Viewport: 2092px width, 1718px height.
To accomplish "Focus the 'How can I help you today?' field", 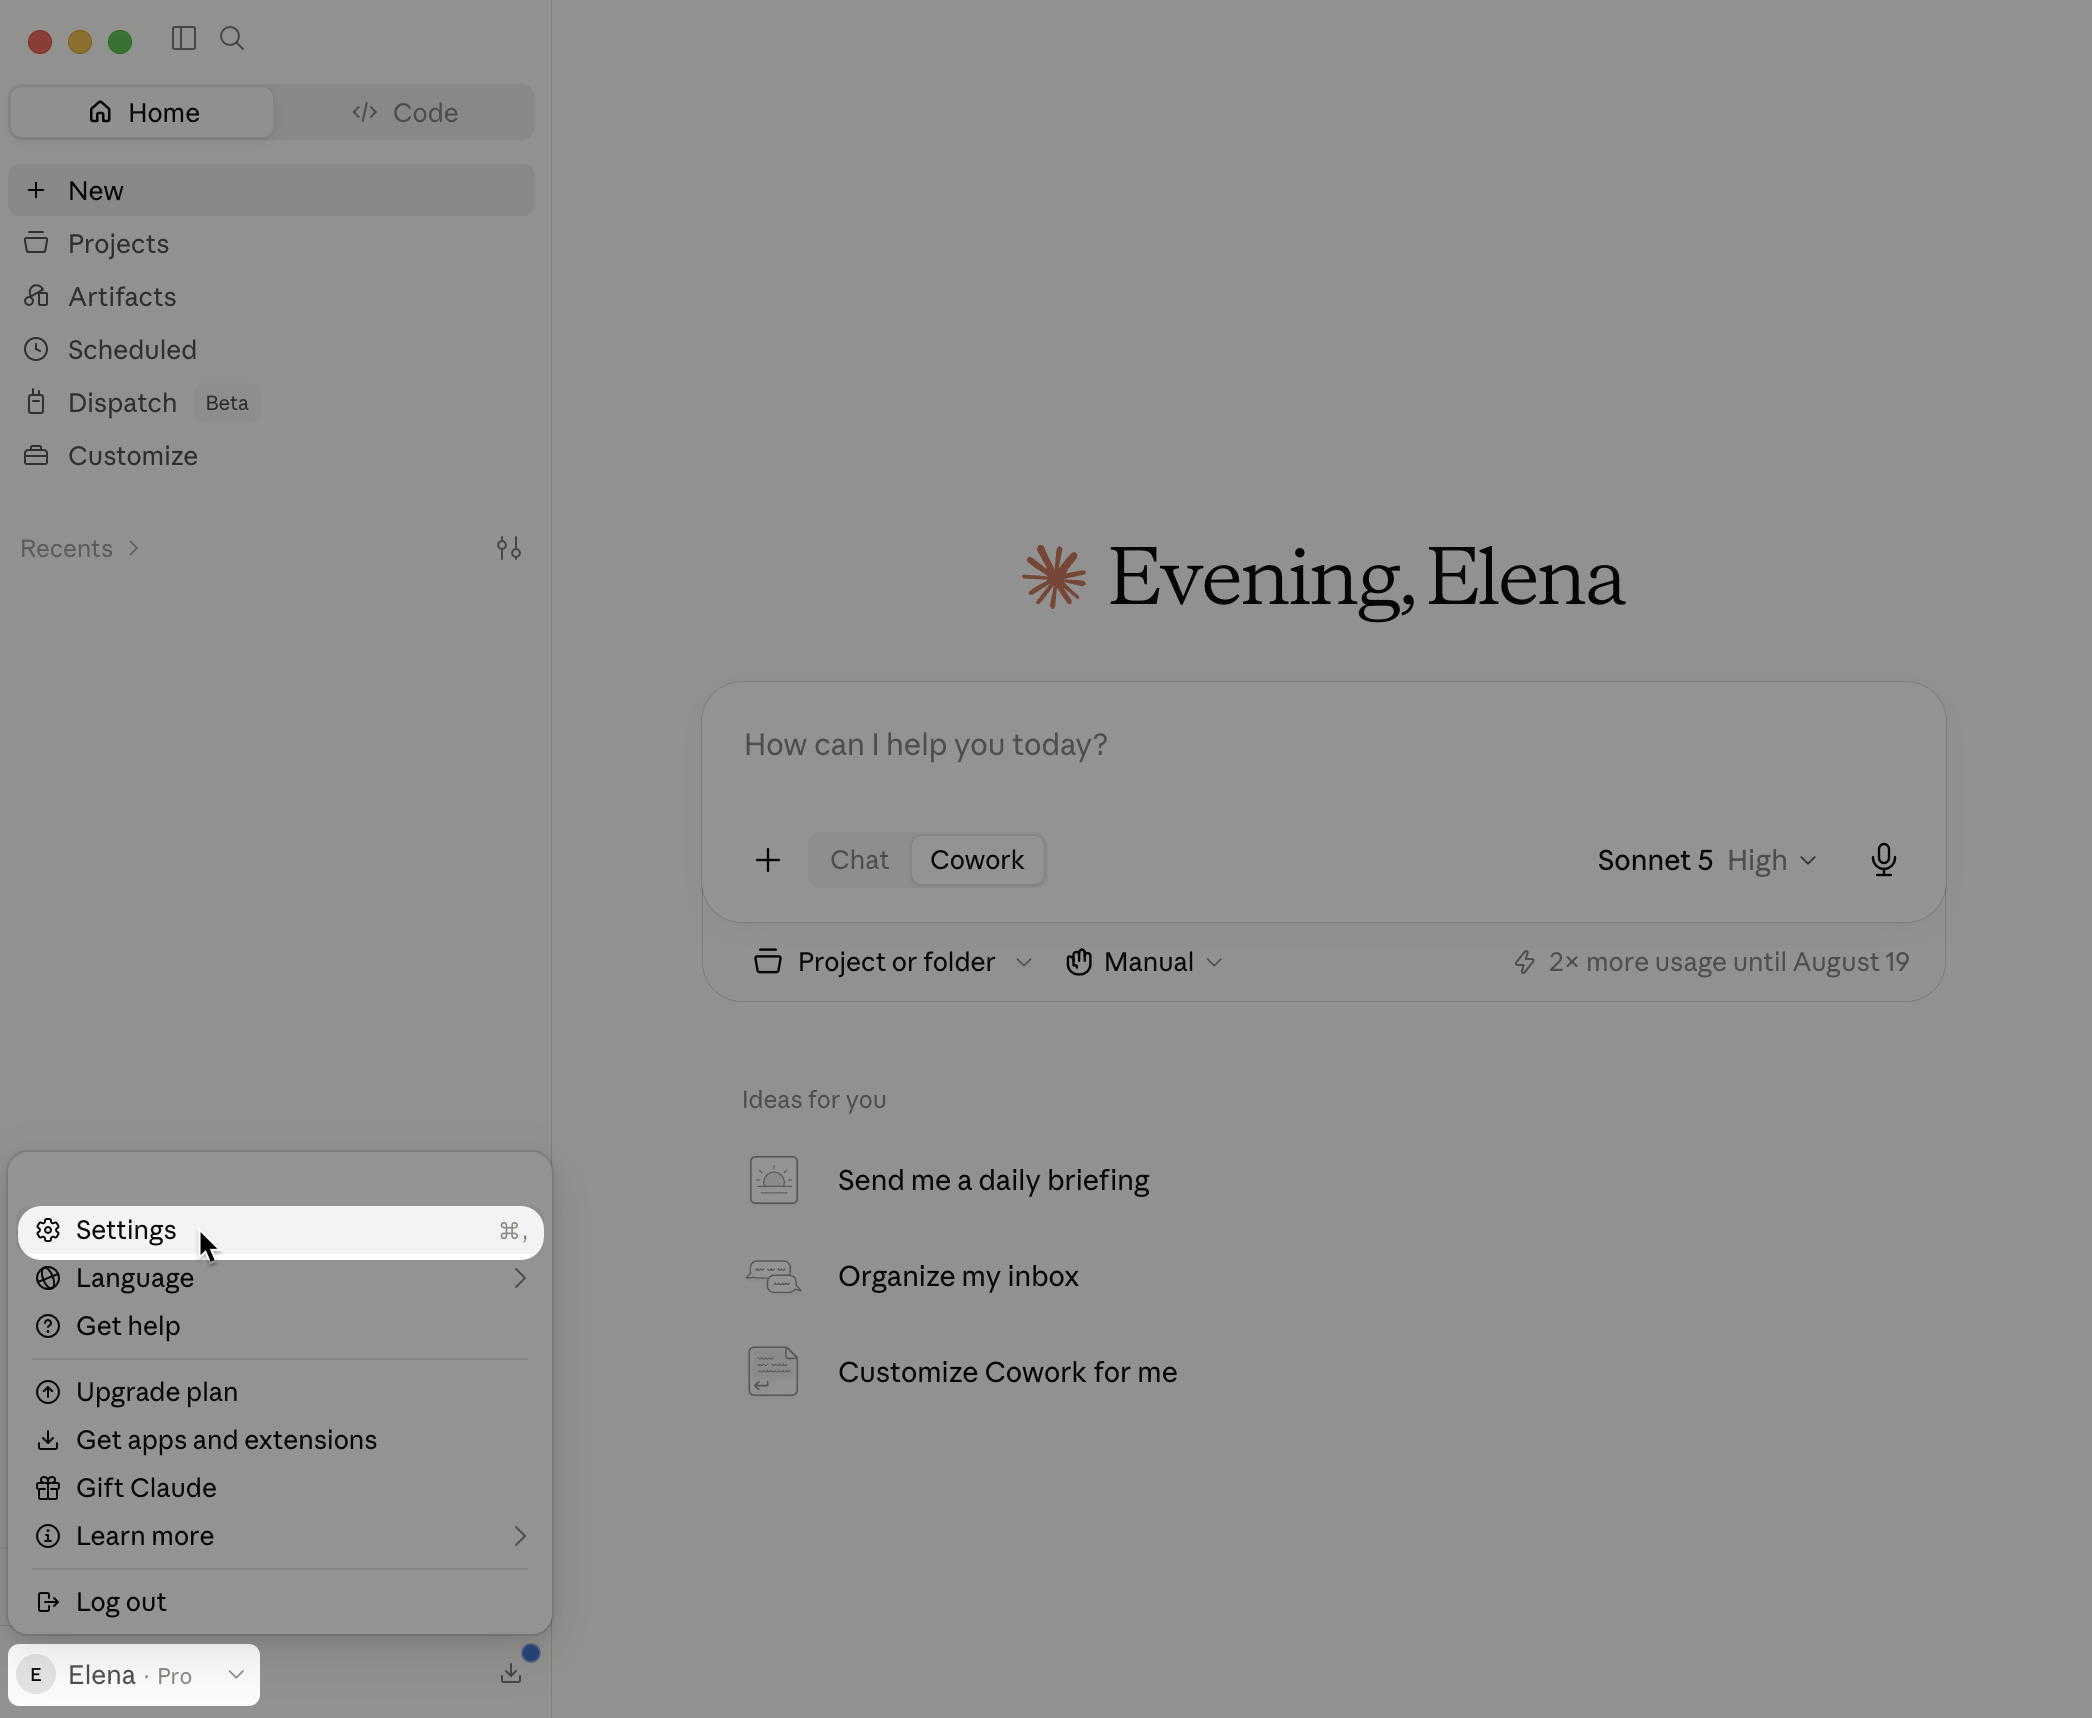I will (1323, 745).
